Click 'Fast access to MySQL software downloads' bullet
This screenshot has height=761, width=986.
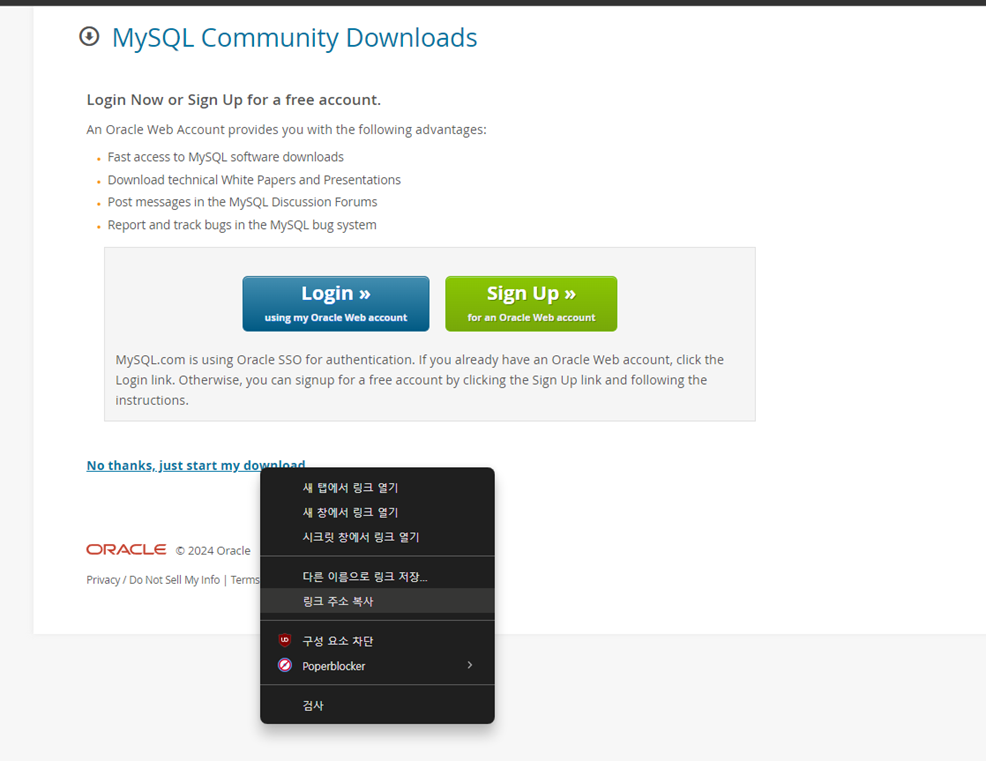[x=226, y=157]
